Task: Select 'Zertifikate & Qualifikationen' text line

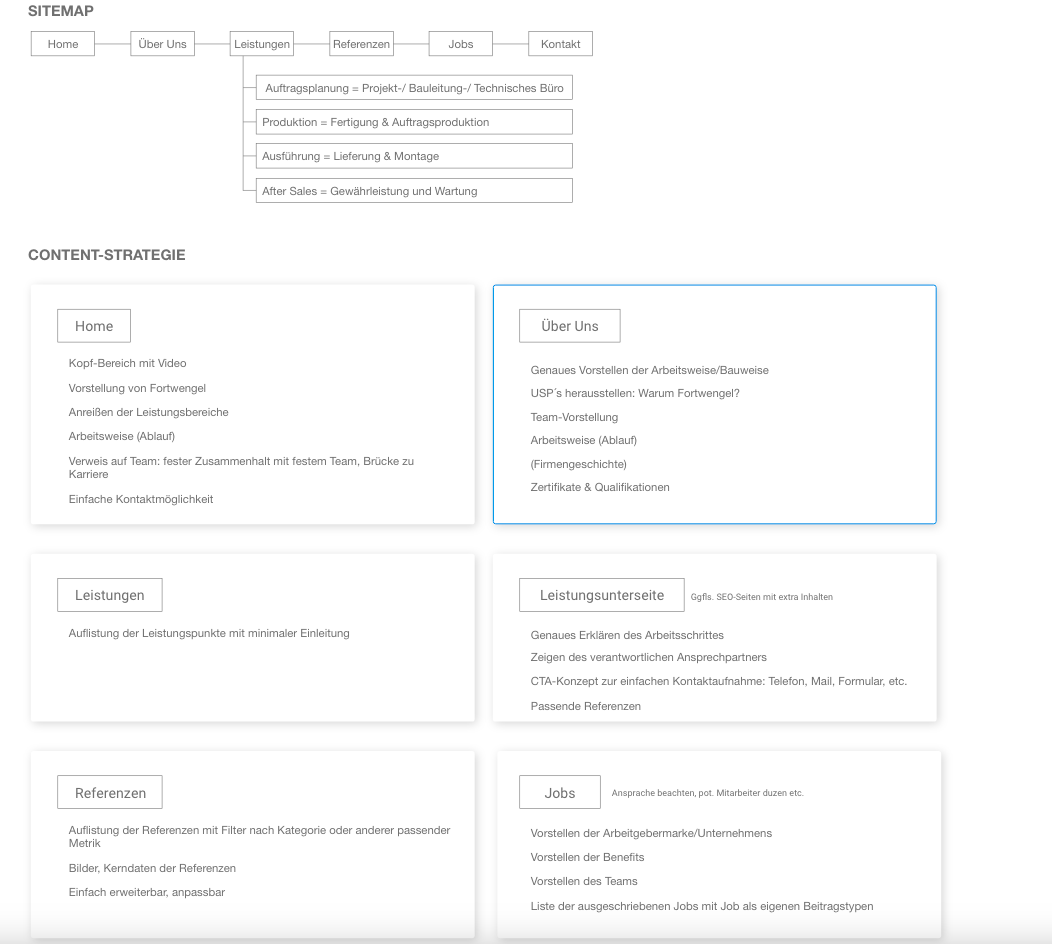Action: point(600,487)
